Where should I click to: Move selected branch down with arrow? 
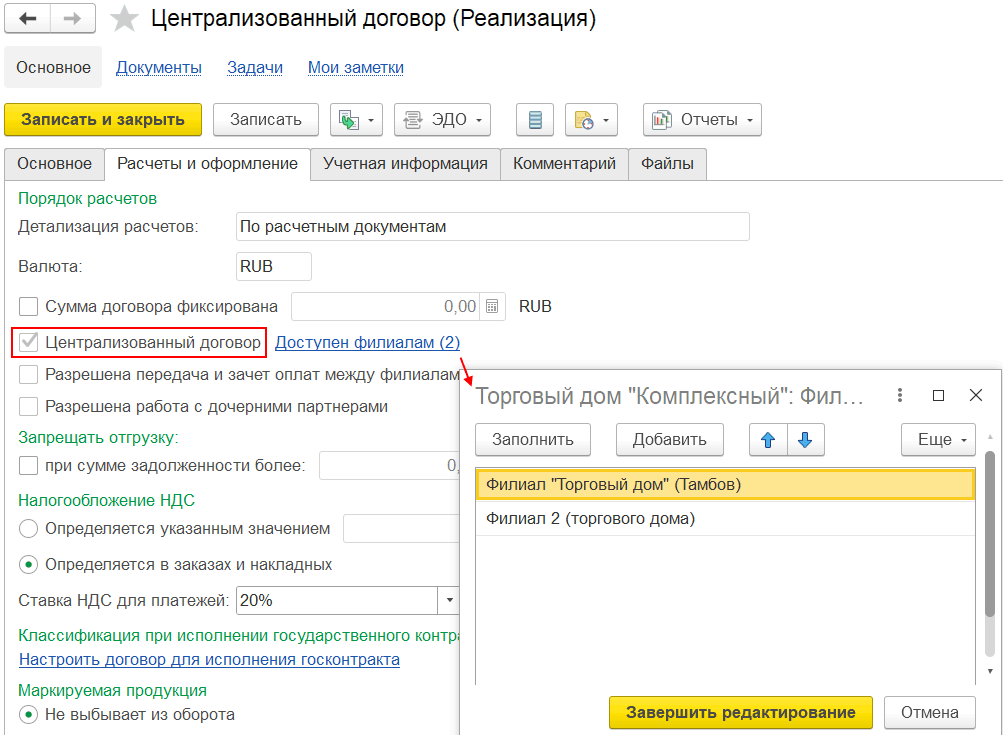806,439
